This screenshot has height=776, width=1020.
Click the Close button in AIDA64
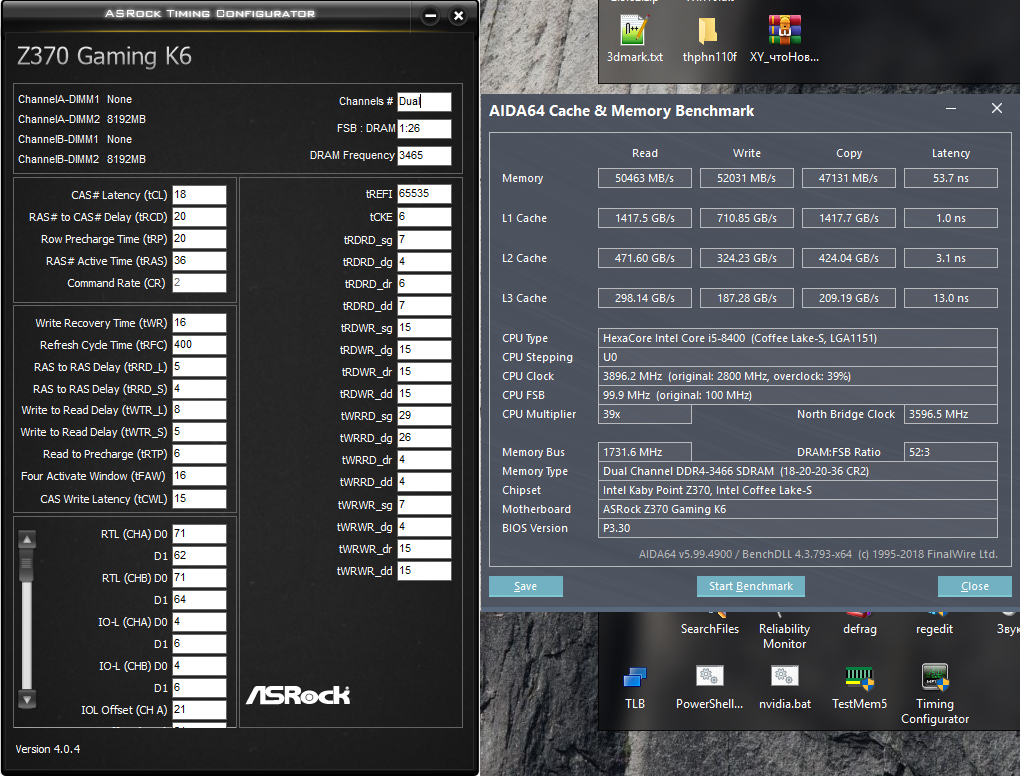tap(974, 586)
